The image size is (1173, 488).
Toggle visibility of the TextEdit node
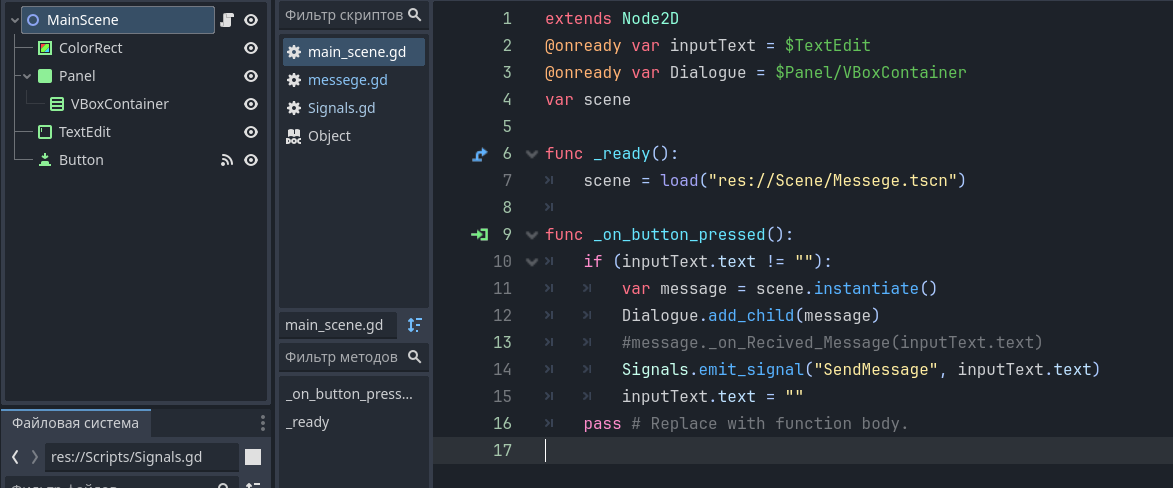[x=251, y=132]
